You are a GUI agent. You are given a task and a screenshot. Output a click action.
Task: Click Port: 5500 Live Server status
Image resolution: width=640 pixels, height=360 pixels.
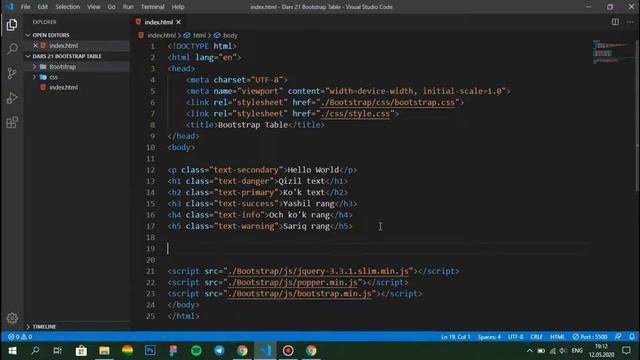[x=589, y=337]
